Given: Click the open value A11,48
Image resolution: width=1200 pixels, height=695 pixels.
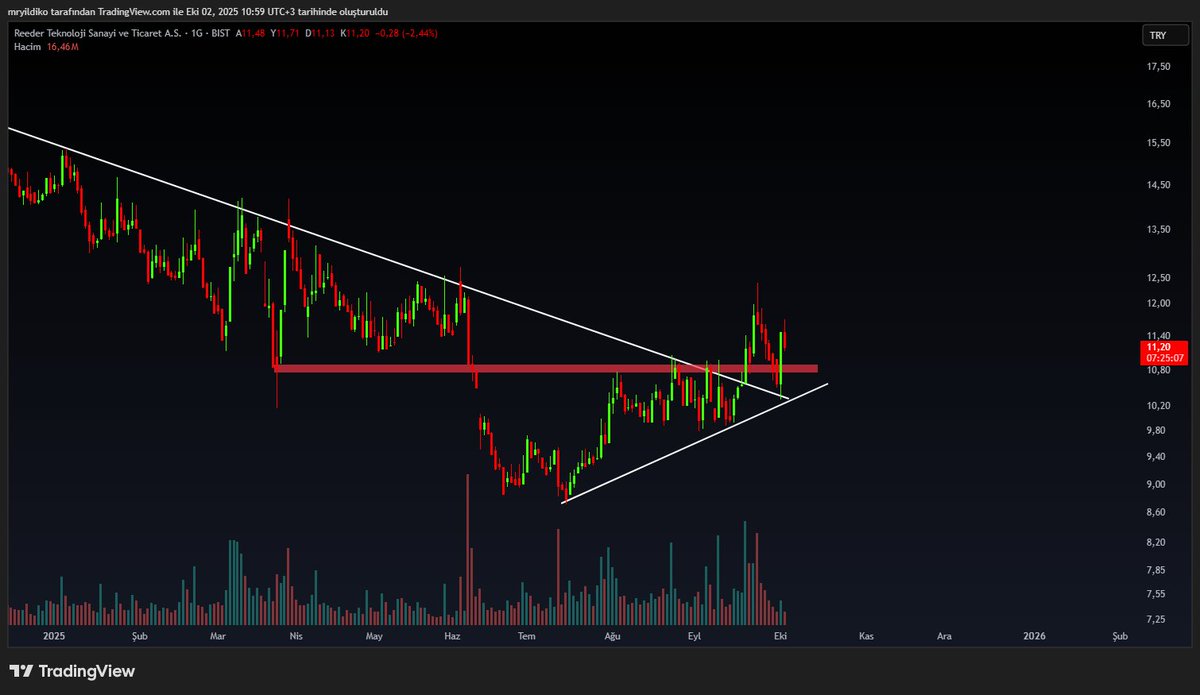Looking at the screenshot, I should coord(249,33).
